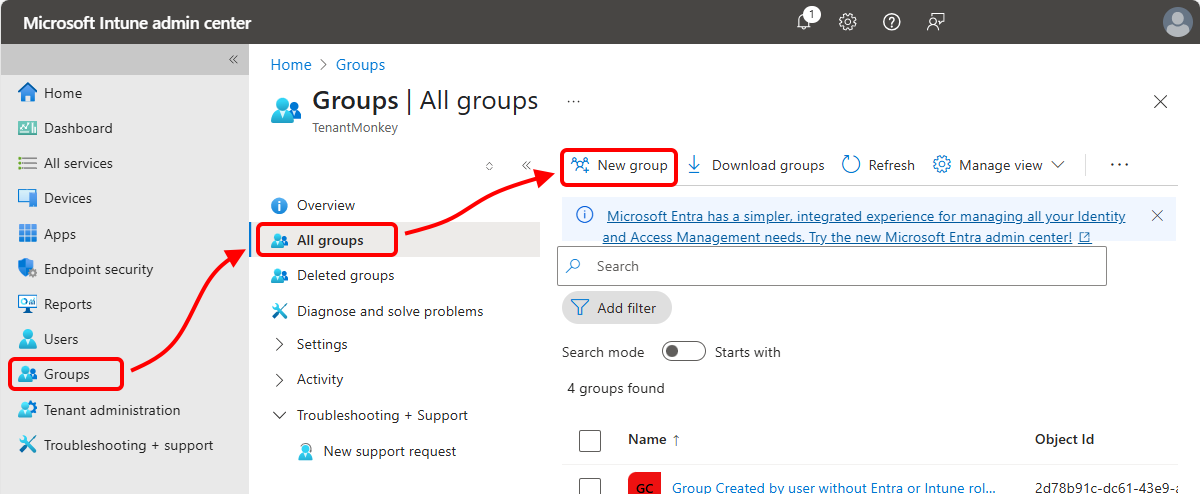The image size is (1200, 494).
Task: Open the help question mark icon
Action: pos(892,22)
